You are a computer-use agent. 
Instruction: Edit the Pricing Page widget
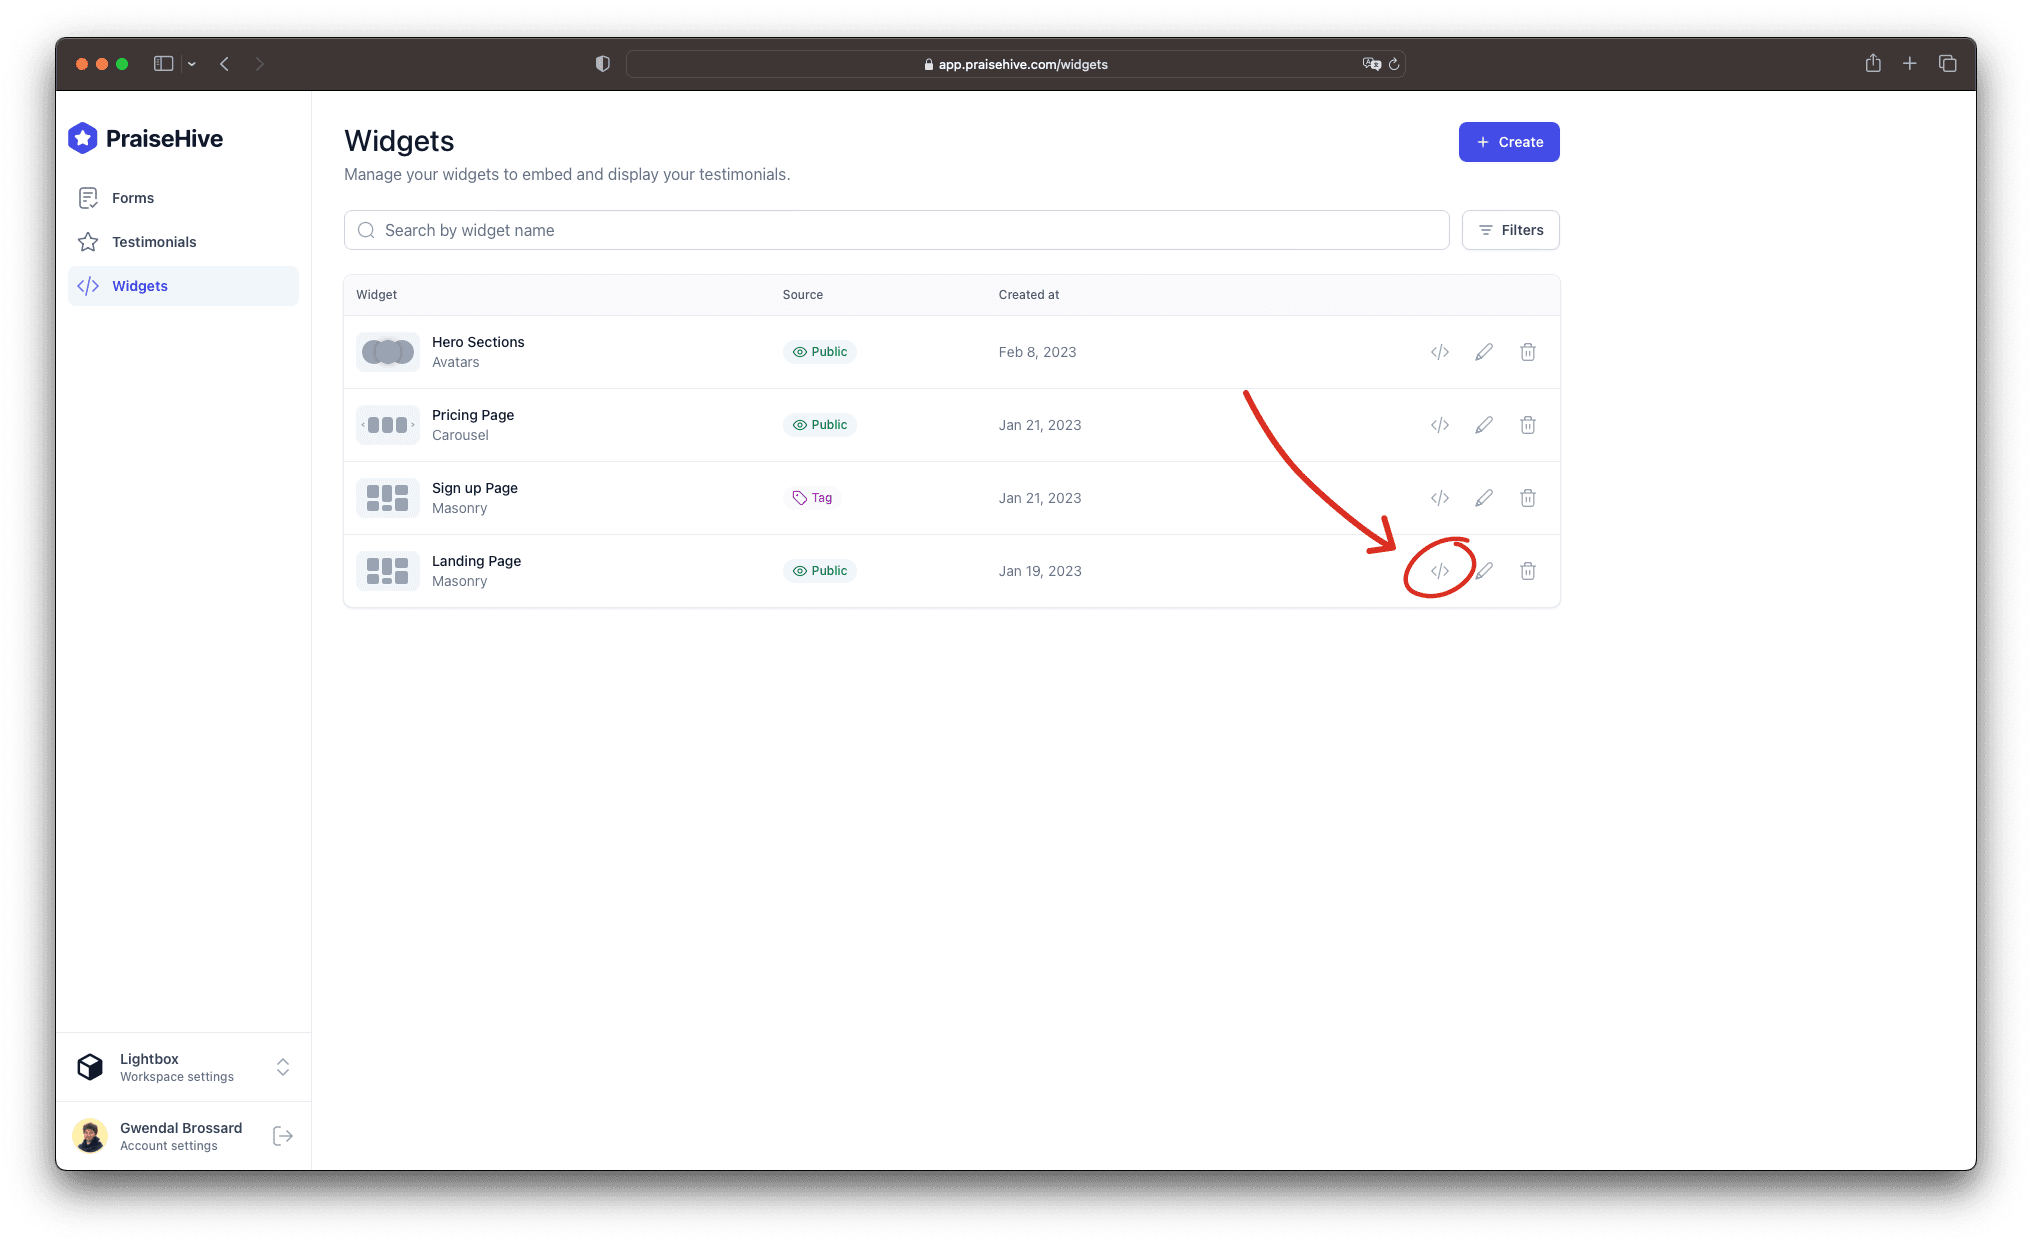pyautogui.click(x=1484, y=425)
